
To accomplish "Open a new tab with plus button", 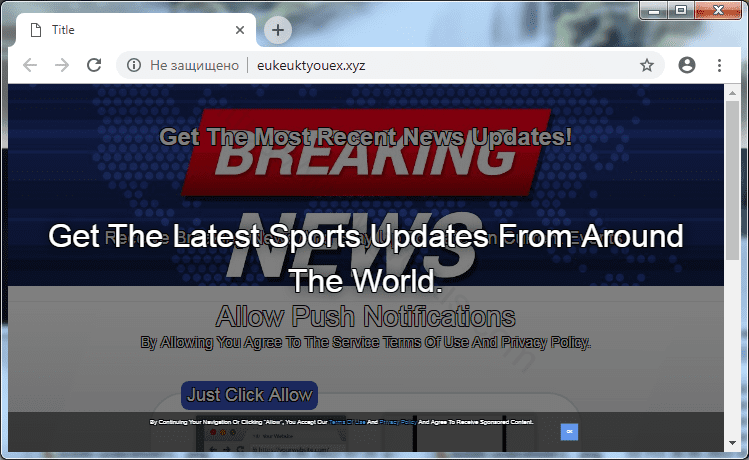I will (x=278, y=30).
